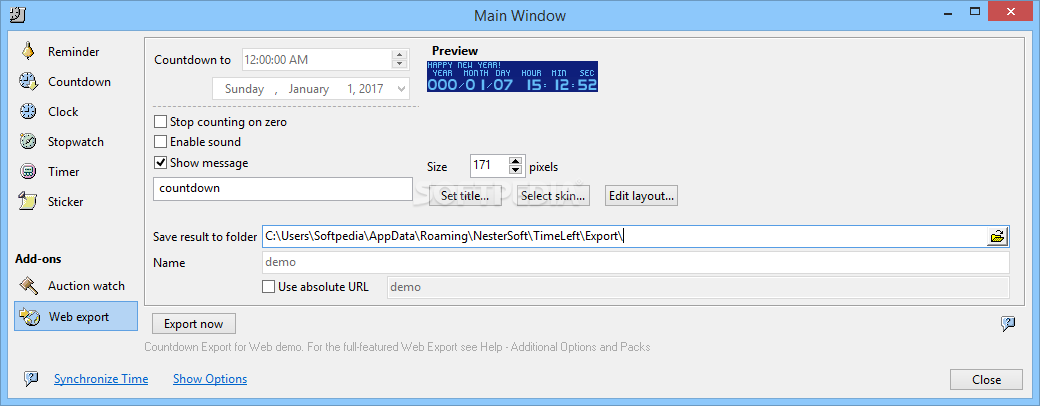1040x406 pixels.
Task: Select the Web export add-on
Action: coord(76,316)
